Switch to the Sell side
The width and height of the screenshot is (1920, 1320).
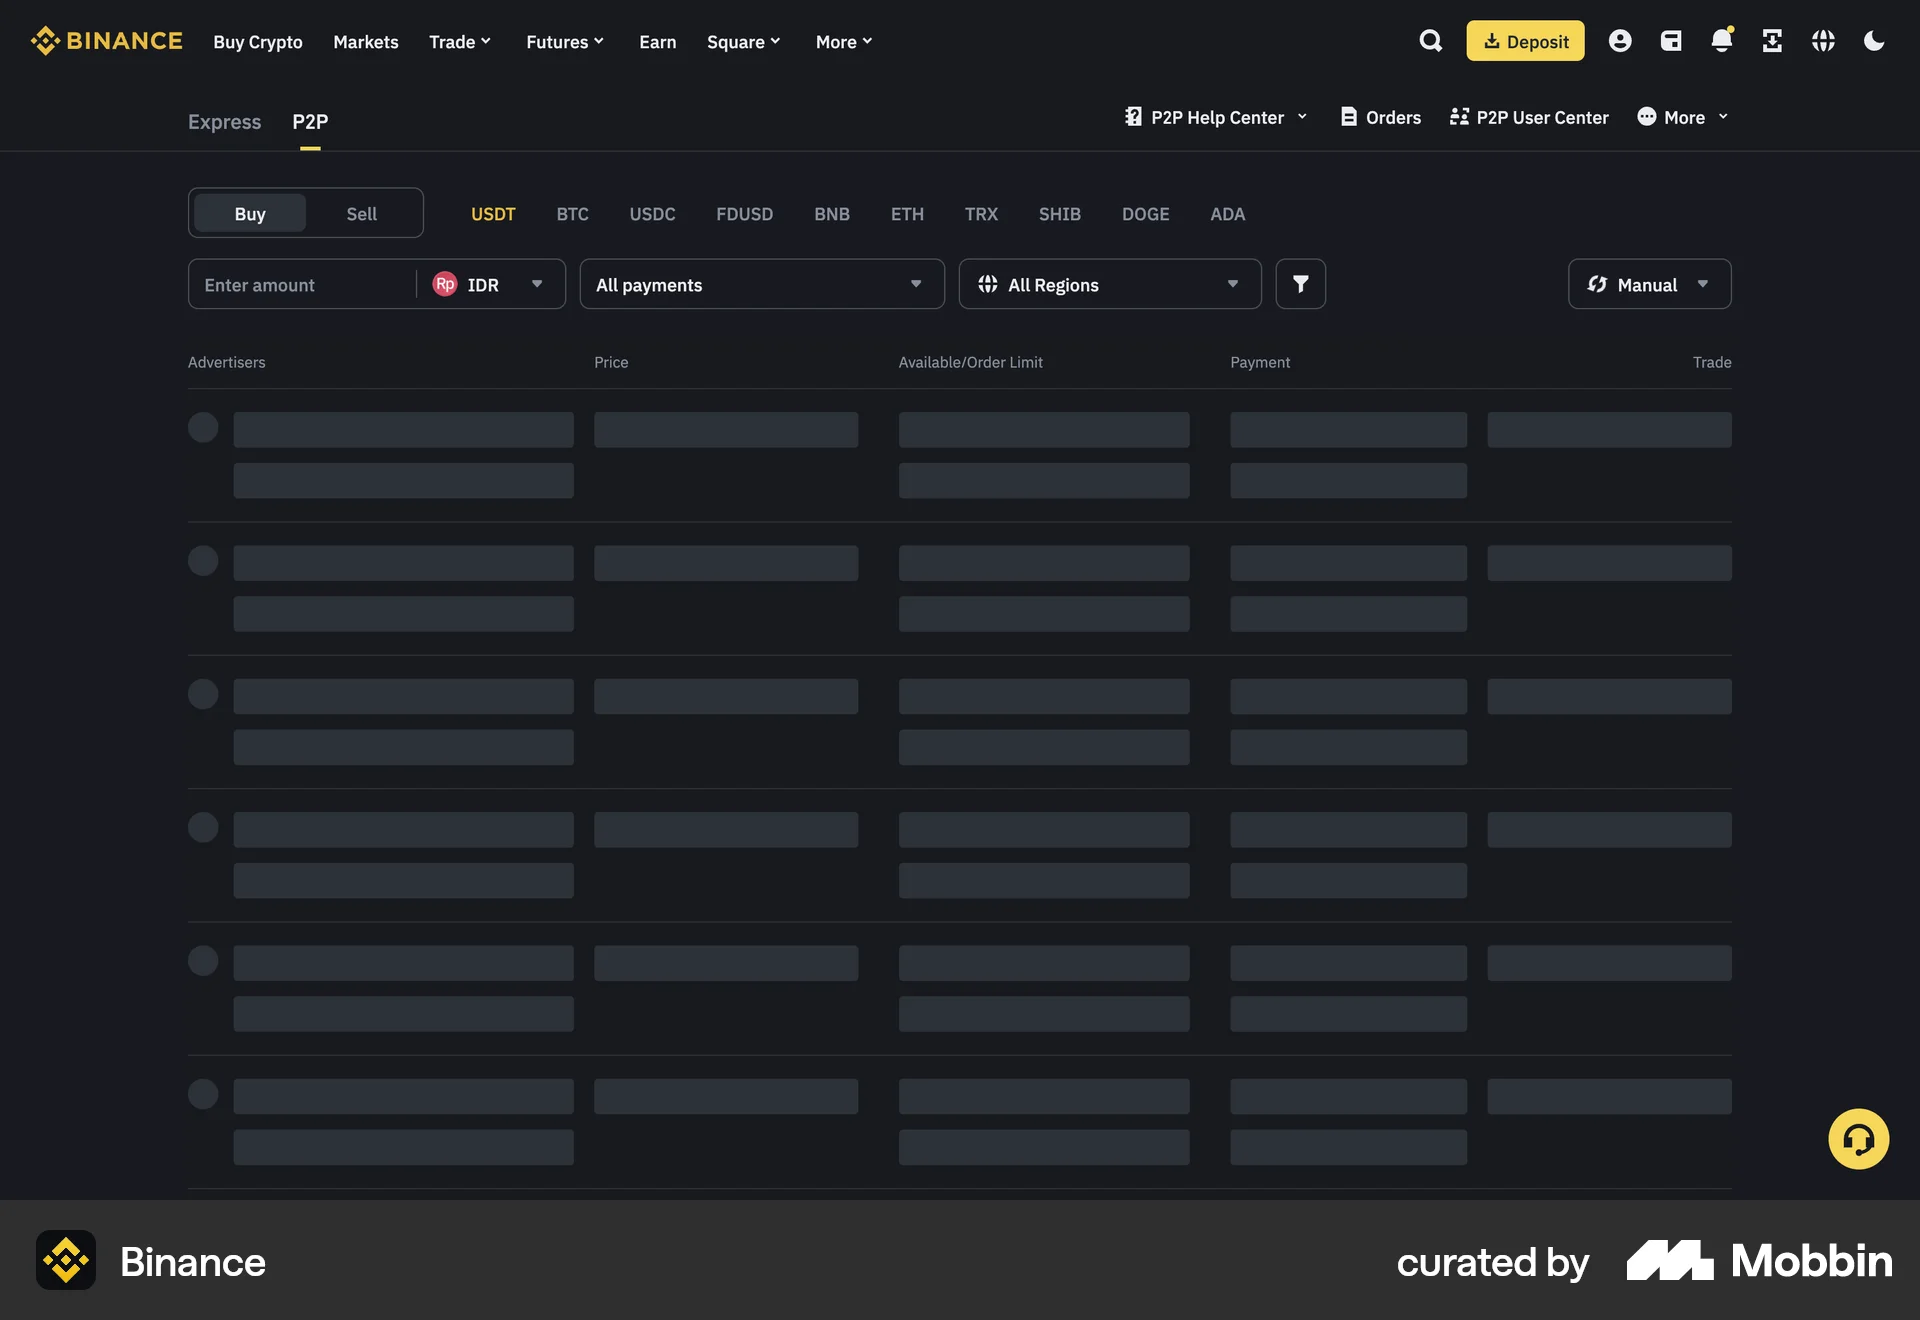[362, 213]
